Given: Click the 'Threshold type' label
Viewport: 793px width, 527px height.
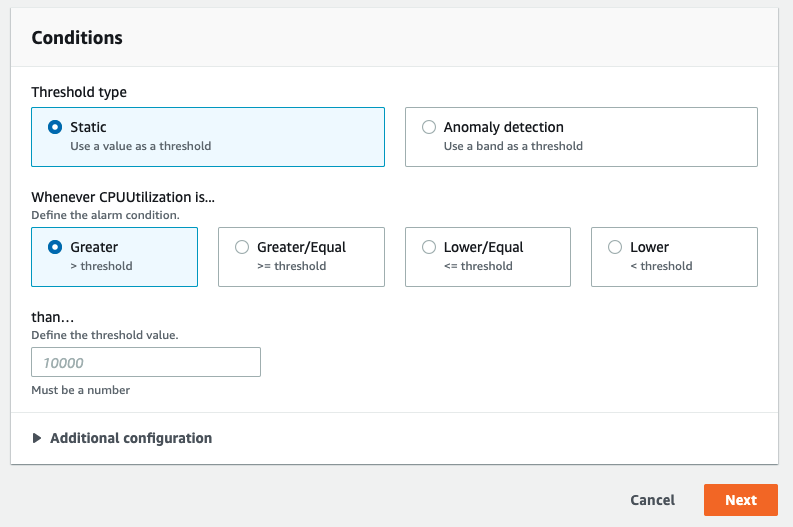Looking at the screenshot, I should pos(79,92).
